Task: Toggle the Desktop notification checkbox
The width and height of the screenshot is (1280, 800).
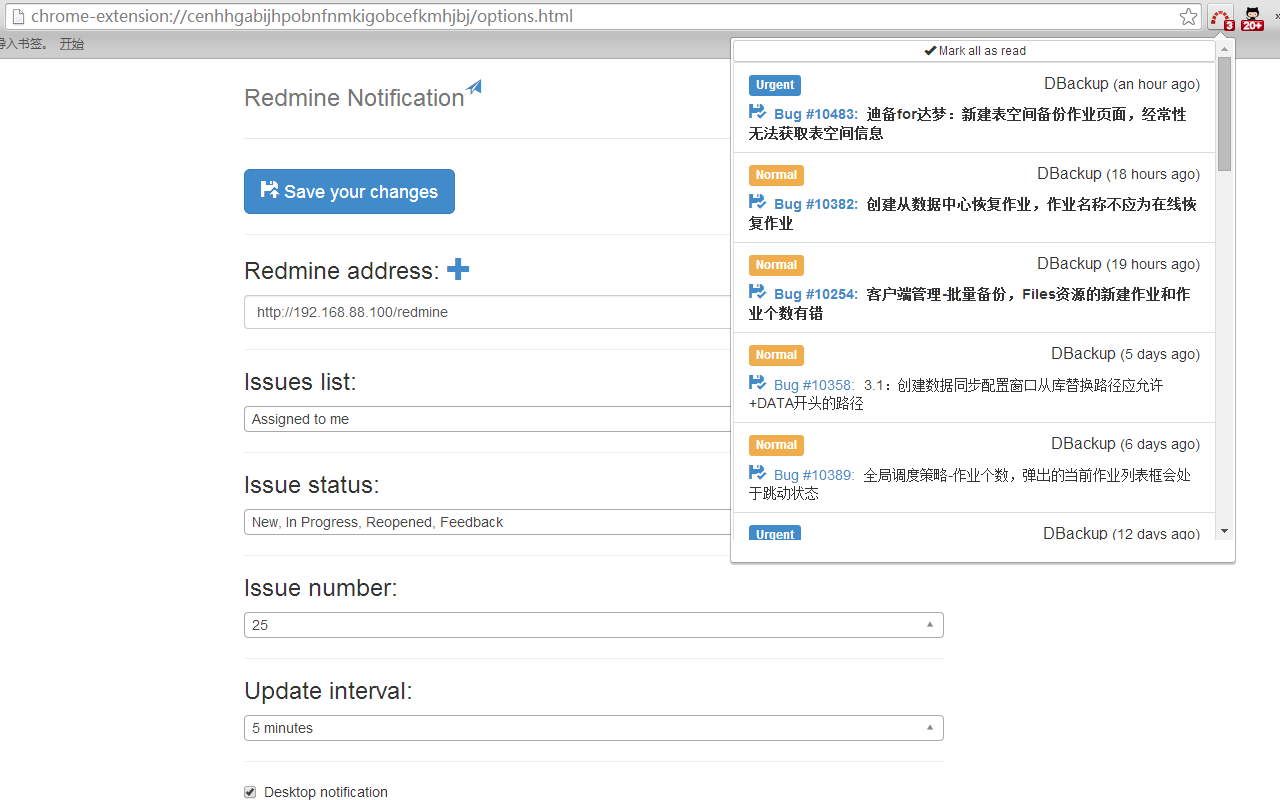Action: 250,792
